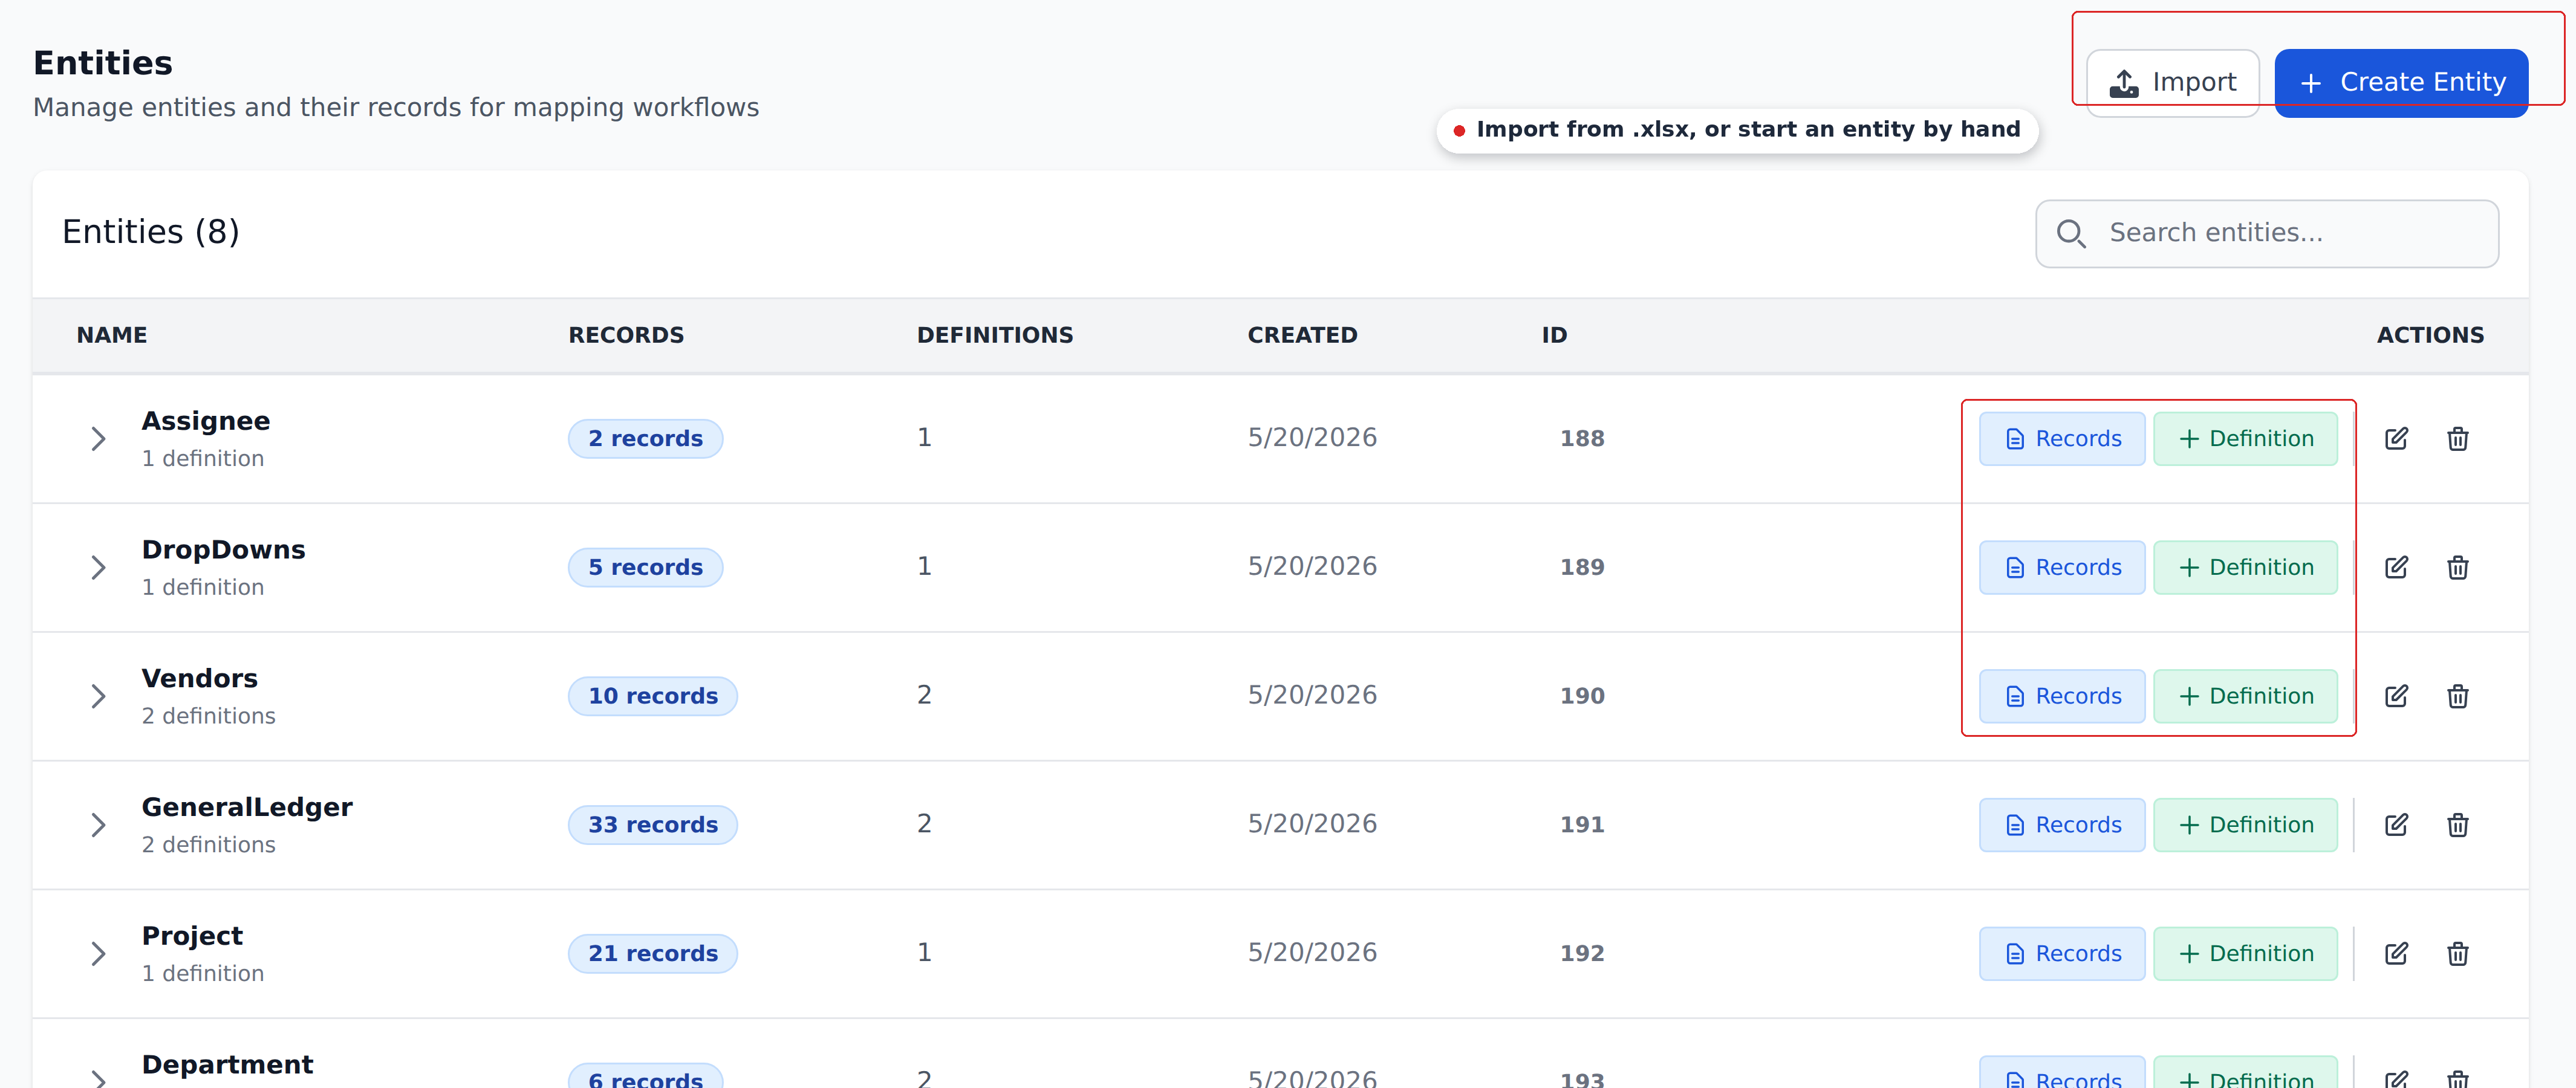This screenshot has height=1088, width=2576.
Task: Focus the Search entities field
Action: pos(2267,233)
